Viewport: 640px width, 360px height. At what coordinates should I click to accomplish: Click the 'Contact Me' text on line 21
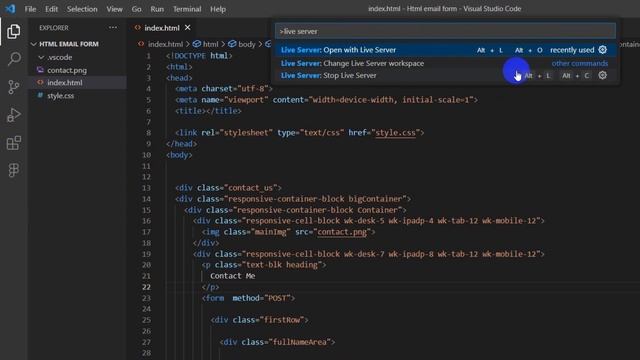coord(233,276)
